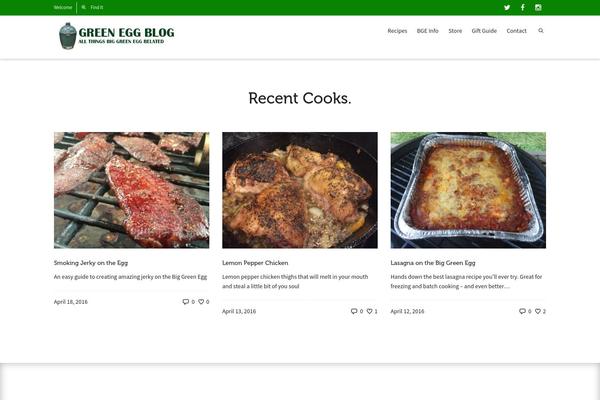Like the Lasagna post with heart
Image resolution: width=600 pixels, height=400 pixels.
[538, 311]
